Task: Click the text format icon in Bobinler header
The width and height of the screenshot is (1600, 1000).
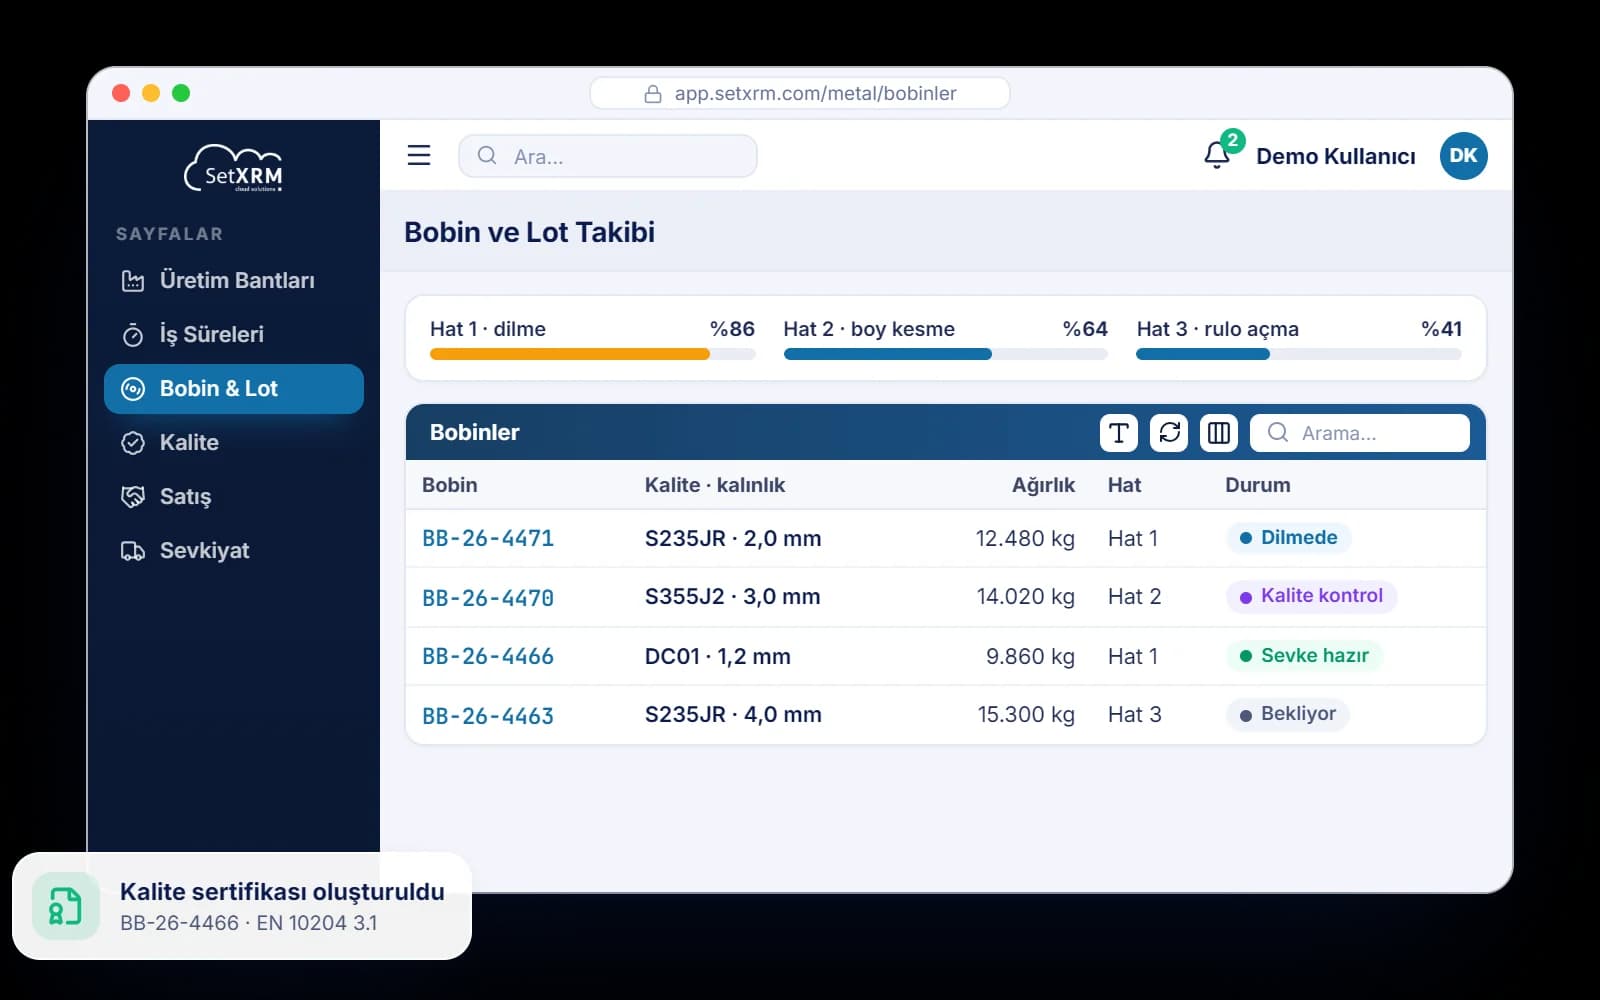Action: point(1119,433)
